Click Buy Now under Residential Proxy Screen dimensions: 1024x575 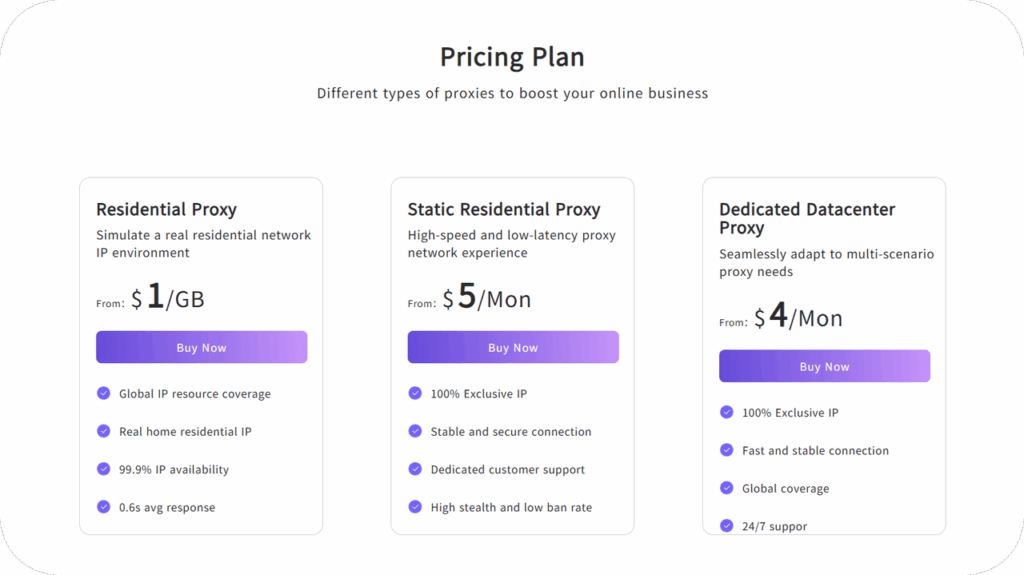coord(201,347)
